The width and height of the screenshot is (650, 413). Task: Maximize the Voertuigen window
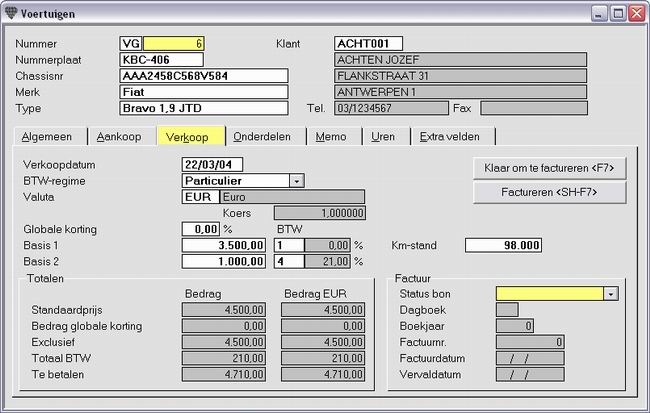click(618, 14)
